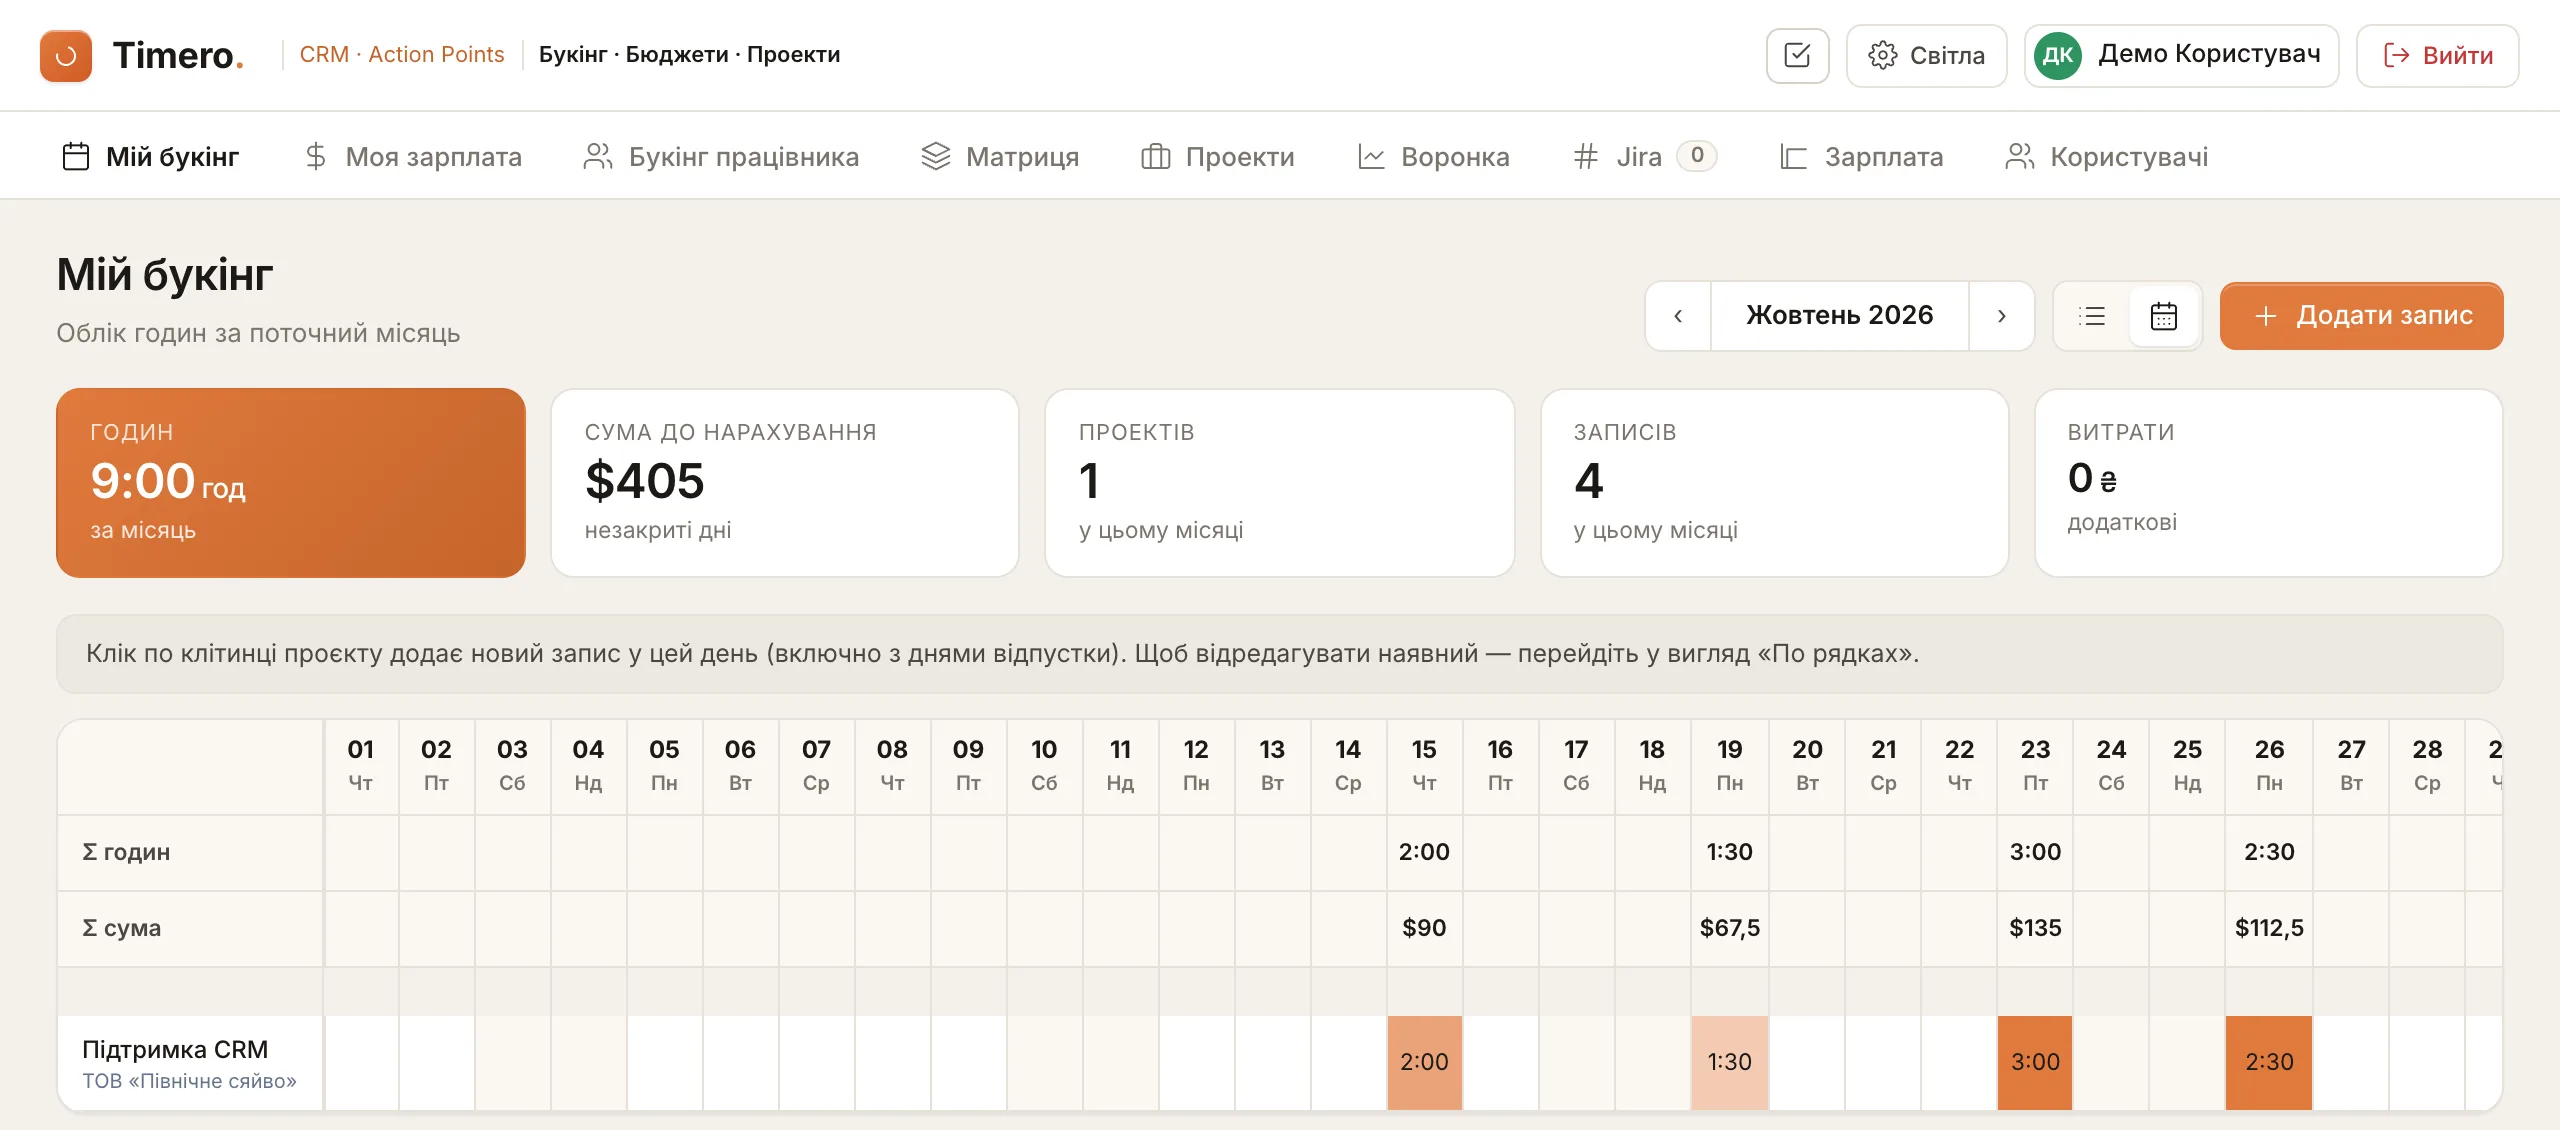Click the Витрати 0 ₴ card
2560x1130 pixels.
coord(2269,483)
